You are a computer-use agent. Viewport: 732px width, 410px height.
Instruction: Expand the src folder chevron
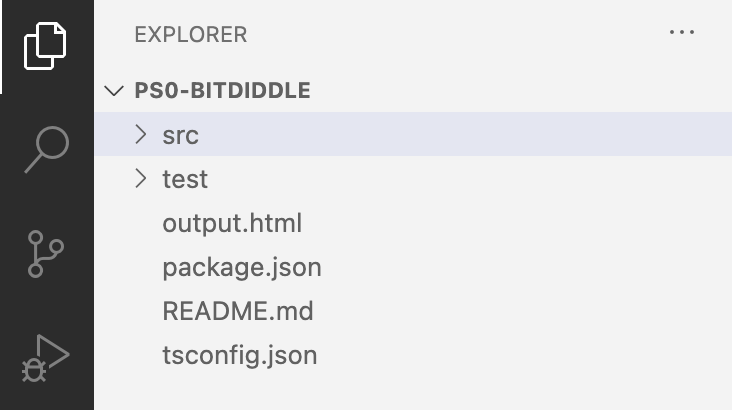coord(141,134)
